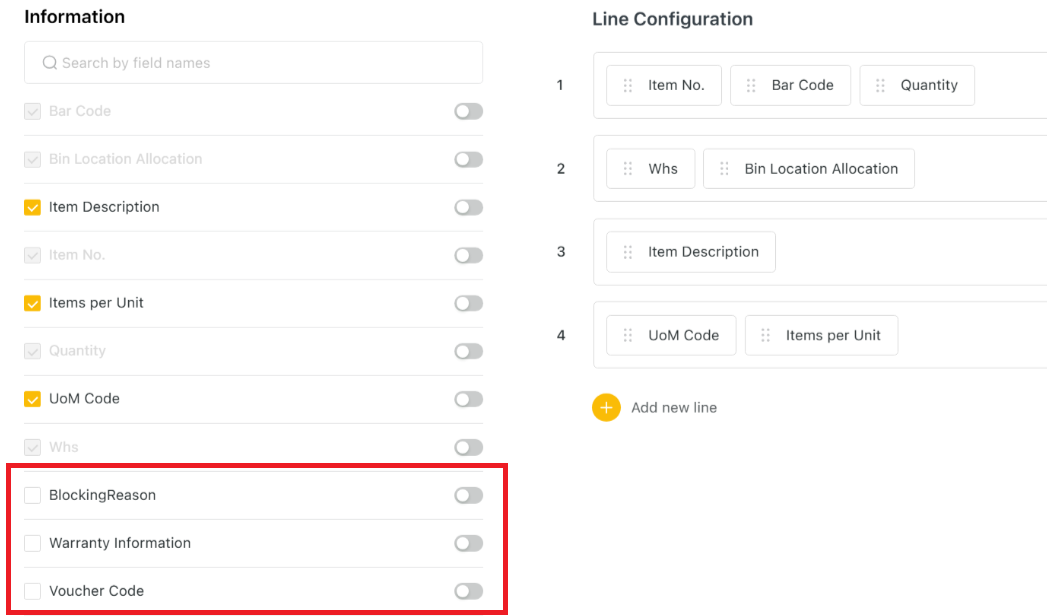Enable the UoM Code toggle switch
The image size is (1047, 616).
[468, 399]
